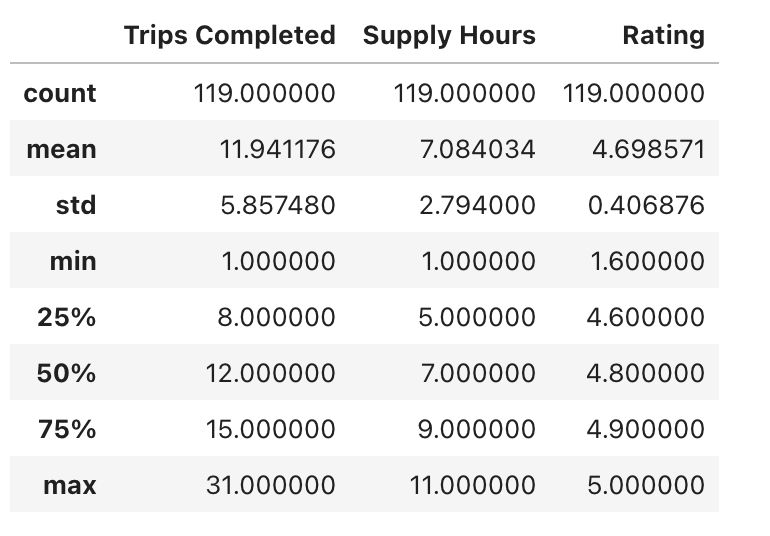Select the std row label
The image size is (770, 536).
pyautogui.click(x=76, y=205)
